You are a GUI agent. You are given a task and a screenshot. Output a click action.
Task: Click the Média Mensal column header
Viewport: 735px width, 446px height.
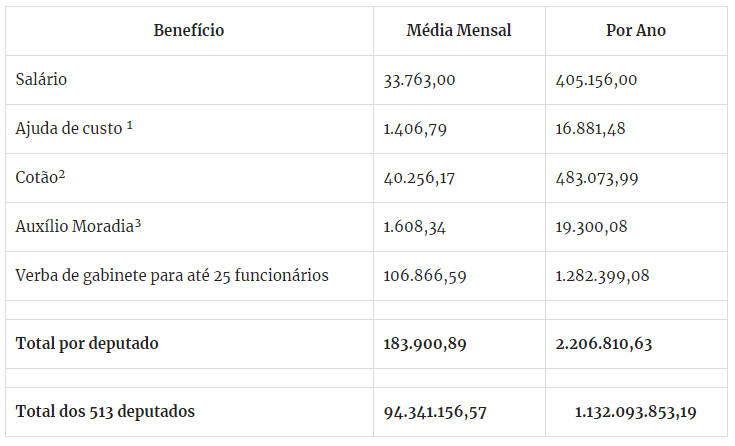tap(459, 30)
